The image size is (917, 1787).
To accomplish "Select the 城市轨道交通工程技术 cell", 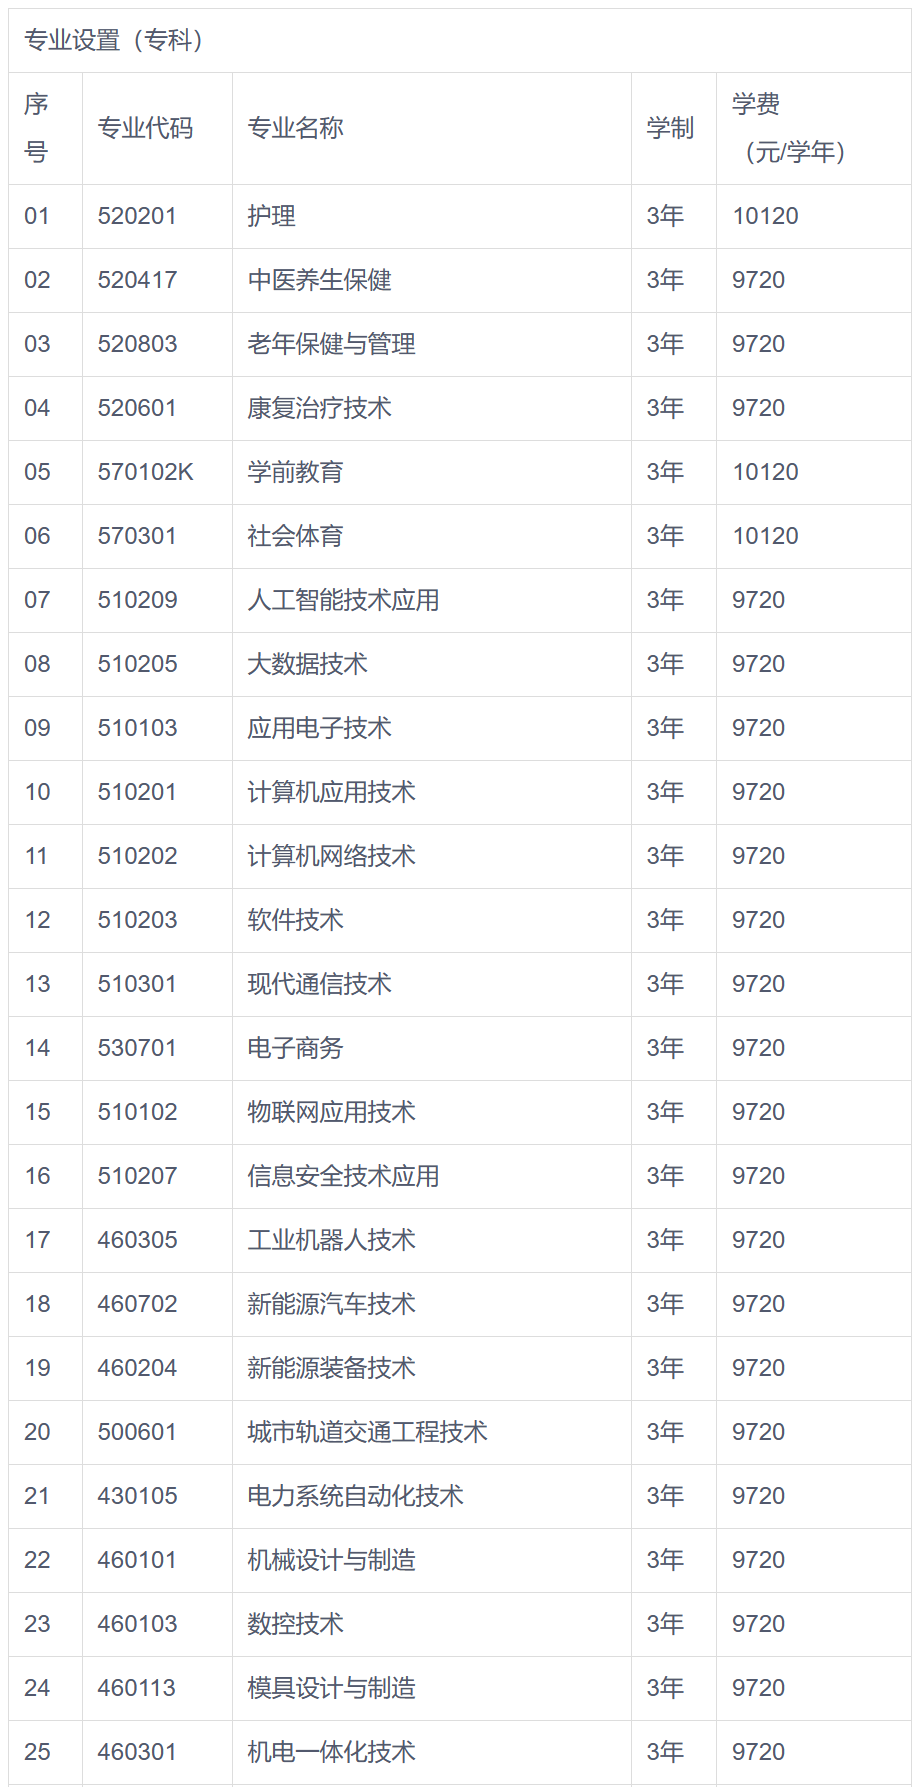I will pyautogui.click(x=367, y=1432).
